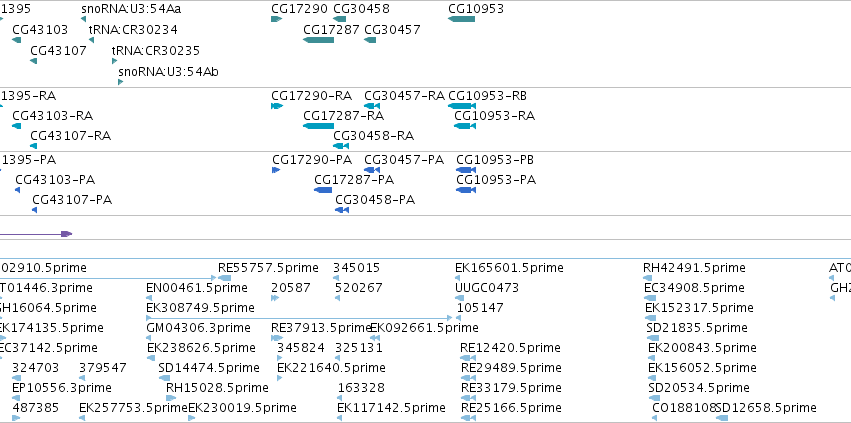Click the snoRNA:U3:54Aa label

[131, 9]
